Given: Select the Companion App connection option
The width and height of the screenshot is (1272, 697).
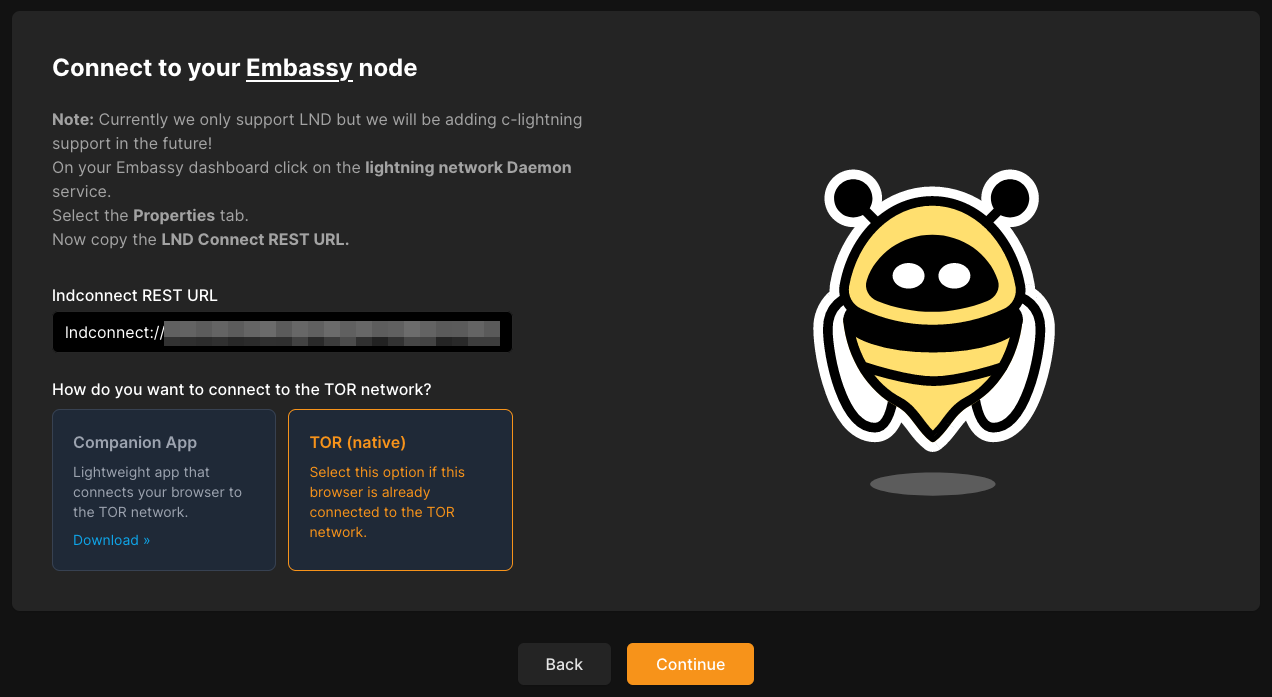Looking at the screenshot, I should coord(164,489).
